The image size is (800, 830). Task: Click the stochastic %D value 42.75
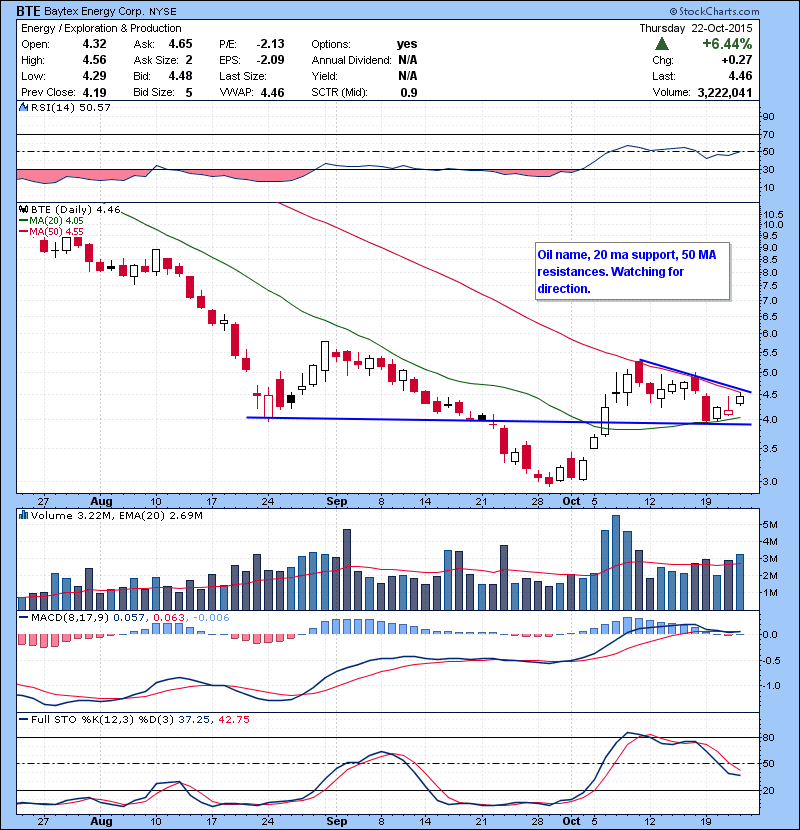click(x=233, y=719)
